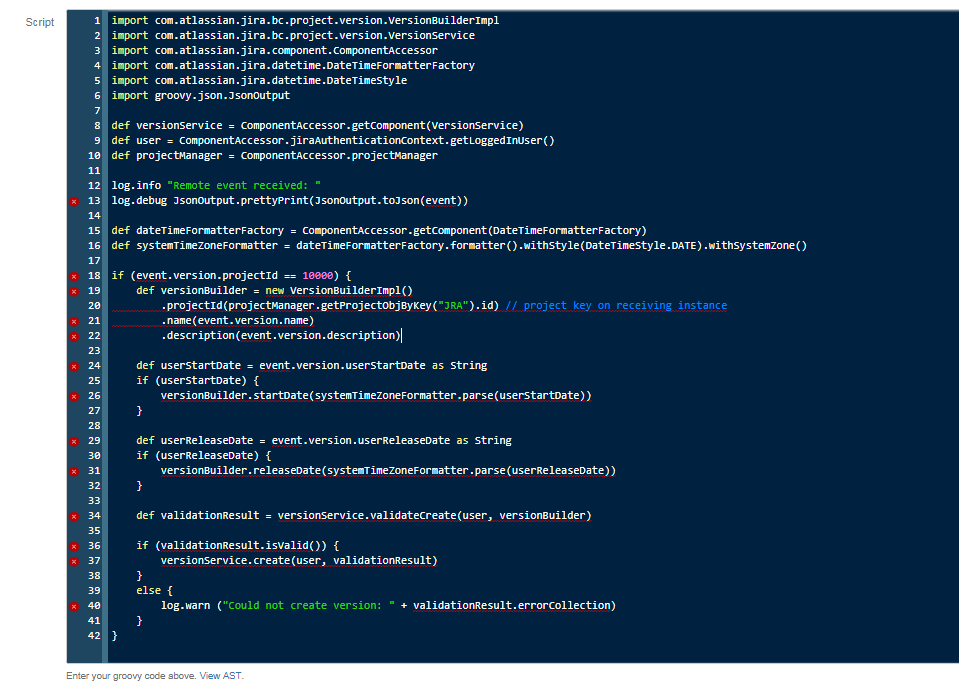Viewport: 959px width, 689px height.
Task: Click the Script field label
Action: click(40, 22)
